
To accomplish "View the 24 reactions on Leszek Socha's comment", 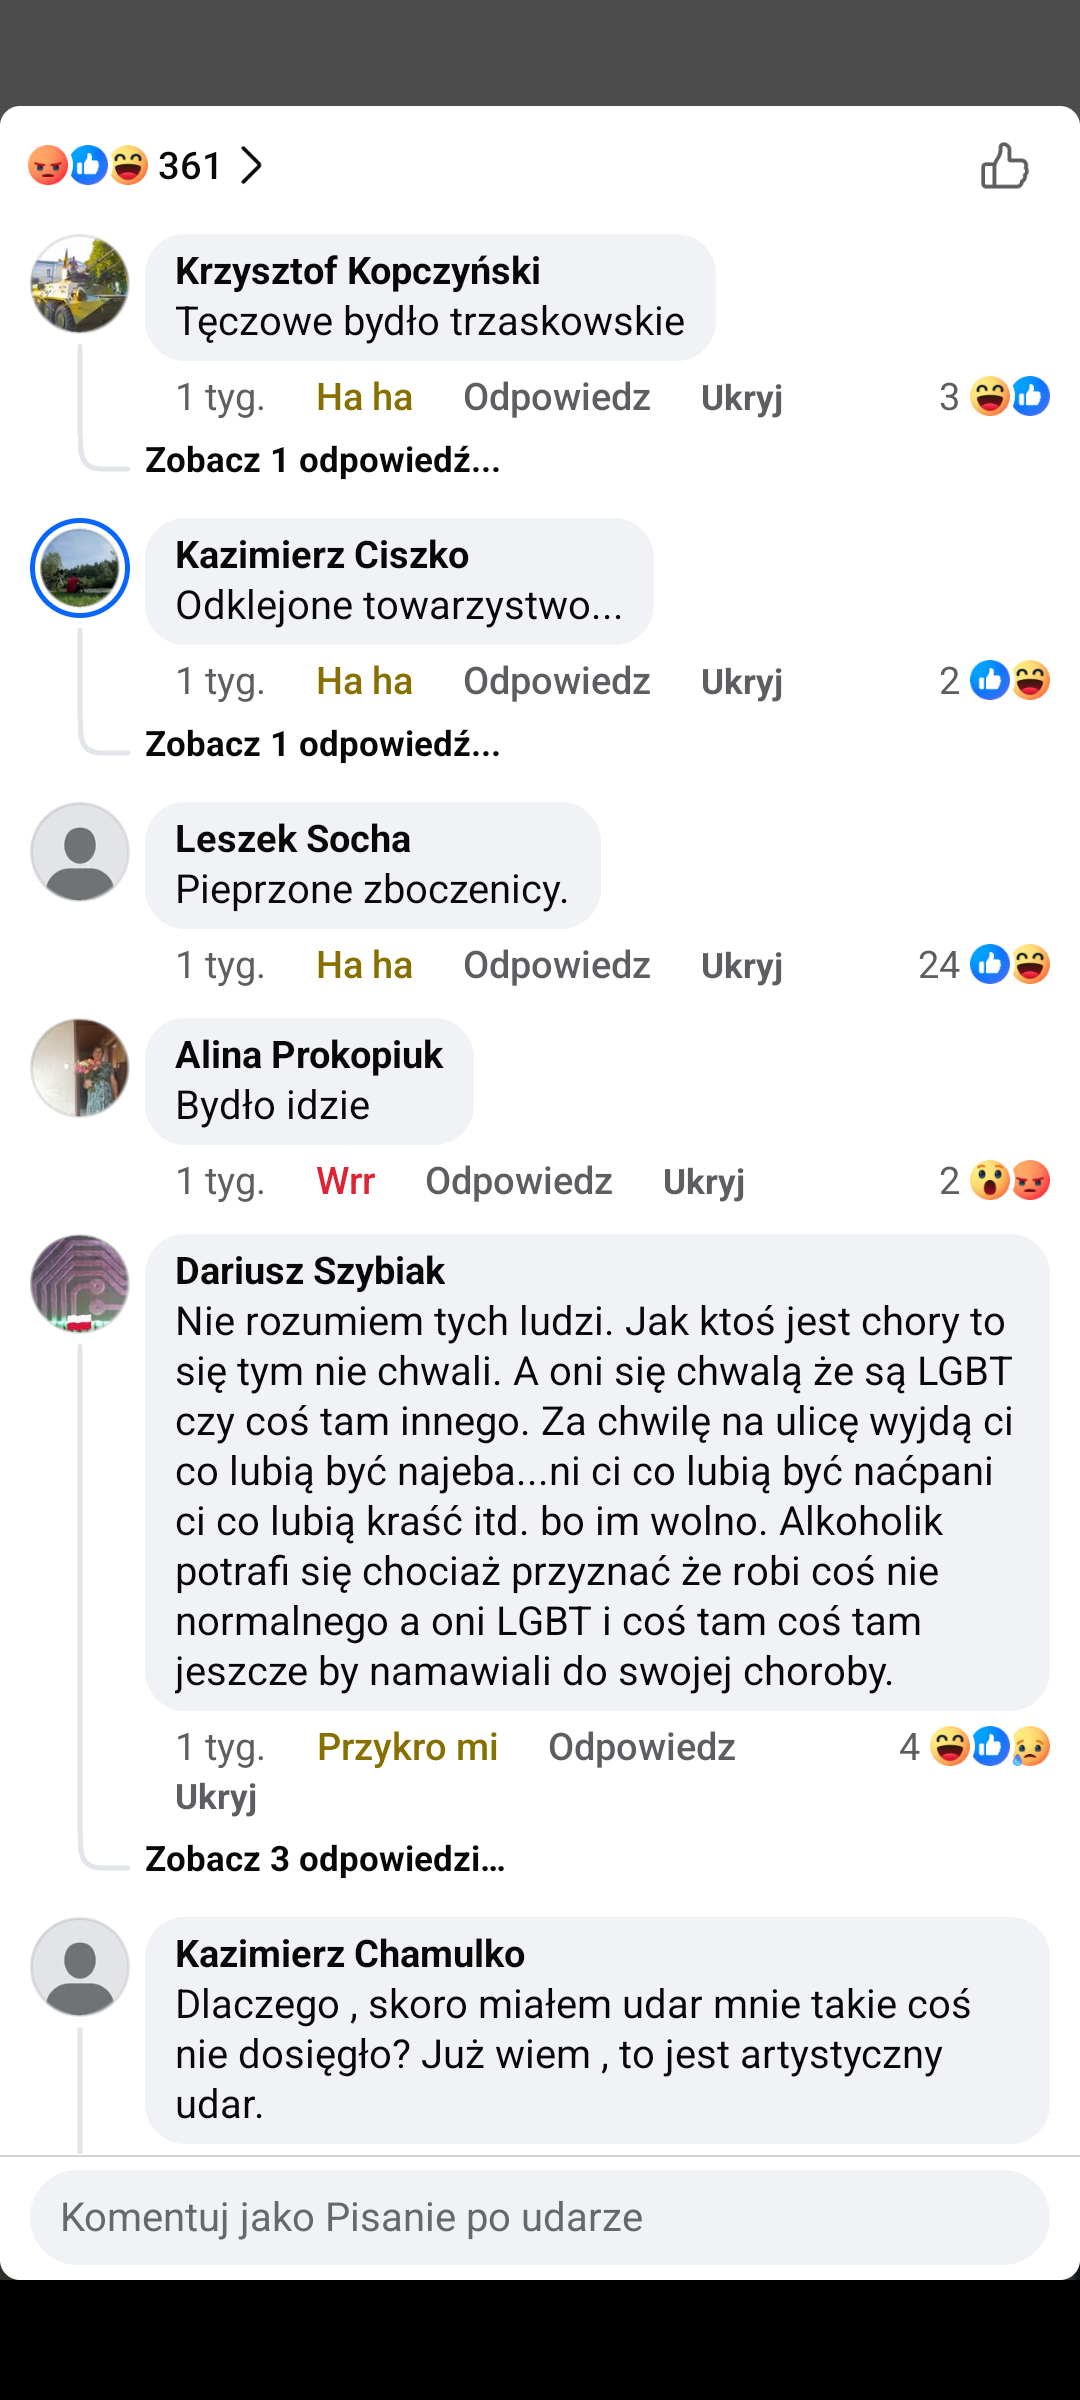I will coord(985,965).
